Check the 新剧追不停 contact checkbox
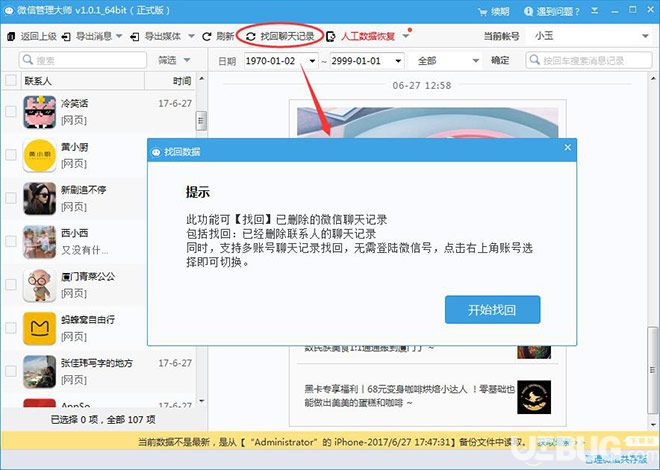This screenshot has width=660, height=470. [x=11, y=198]
